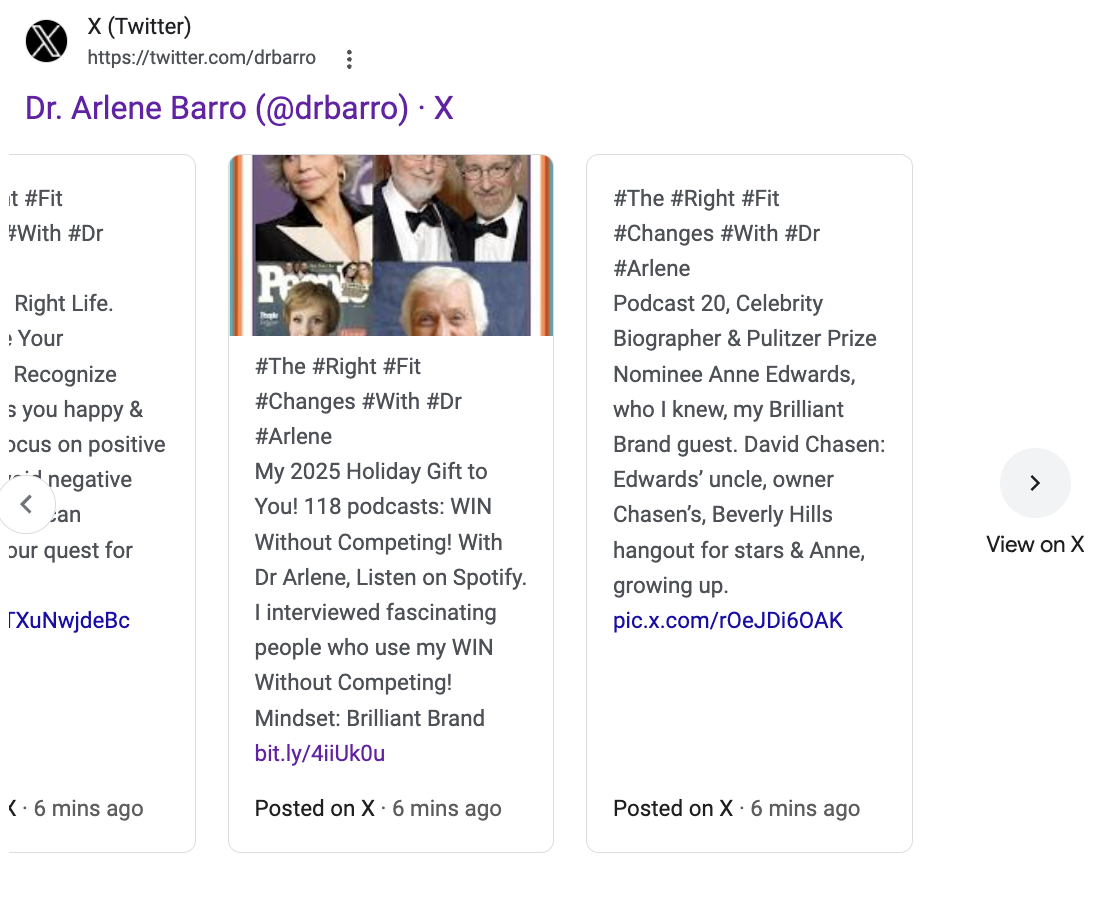This screenshot has height=898, width=1120.
Task: Open the celebrity collage tweet image
Action: pyautogui.click(x=391, y=245)
